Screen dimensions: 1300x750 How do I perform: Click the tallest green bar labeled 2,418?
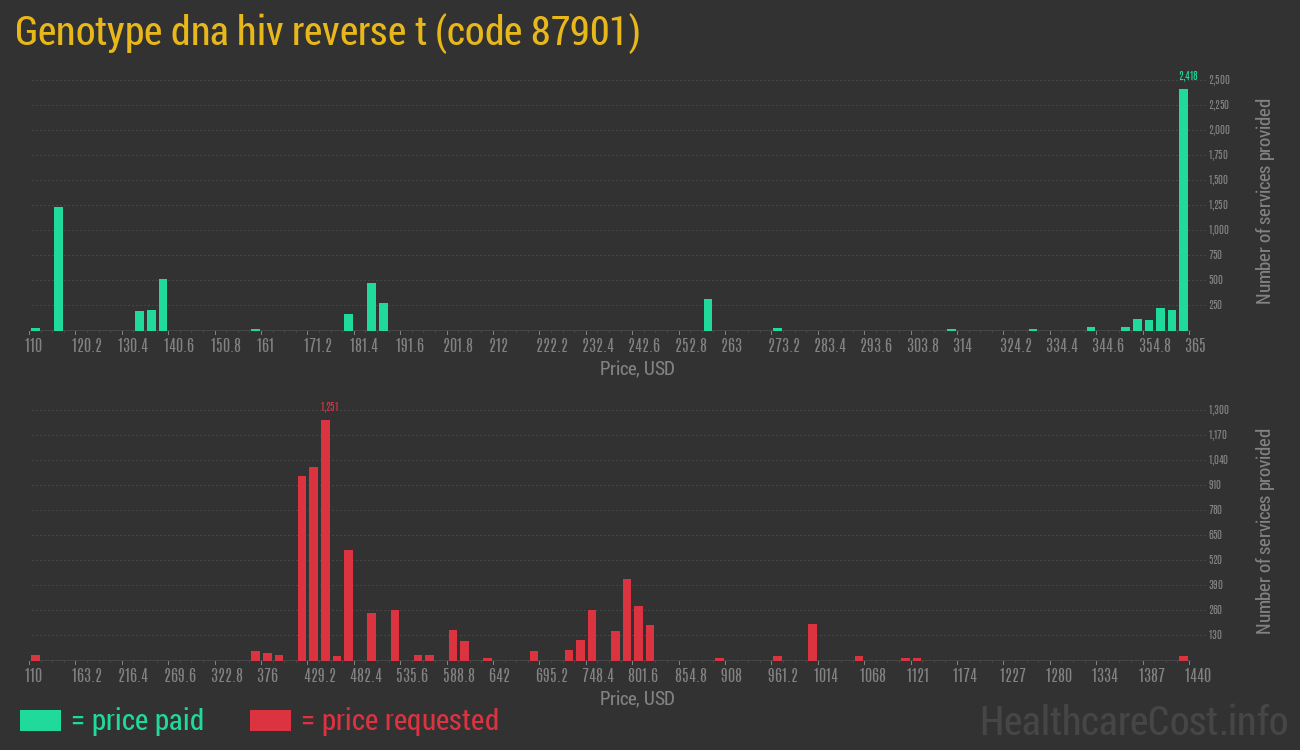coord(1185,210)
